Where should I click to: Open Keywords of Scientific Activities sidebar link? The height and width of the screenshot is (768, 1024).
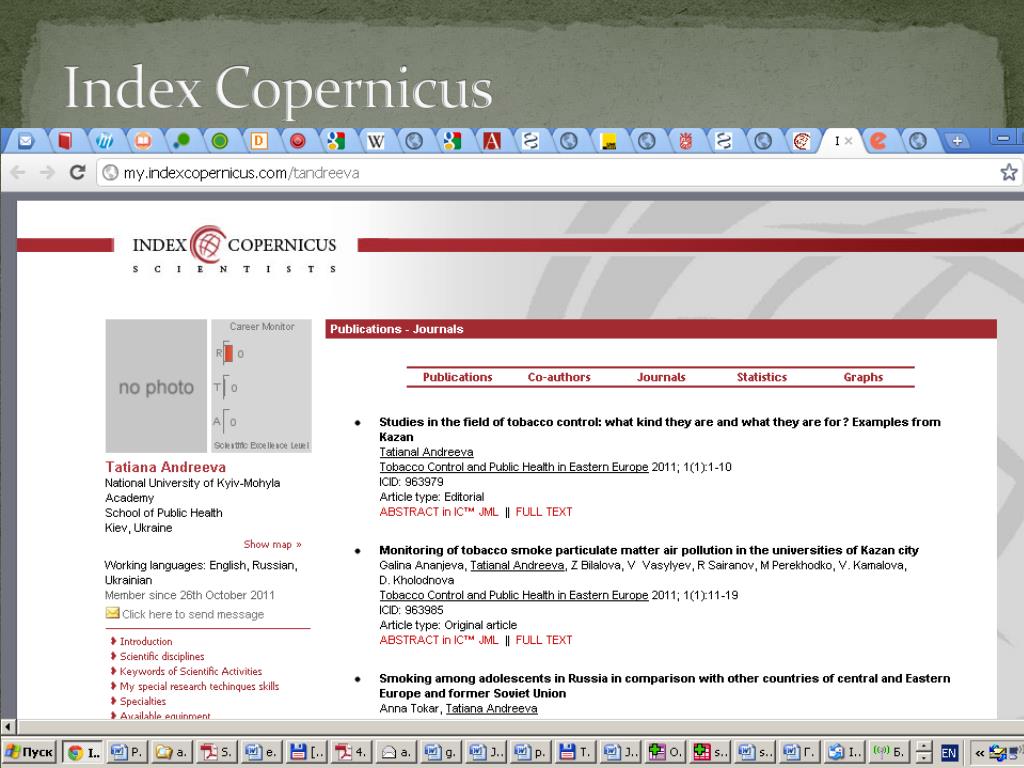(191, 671)
